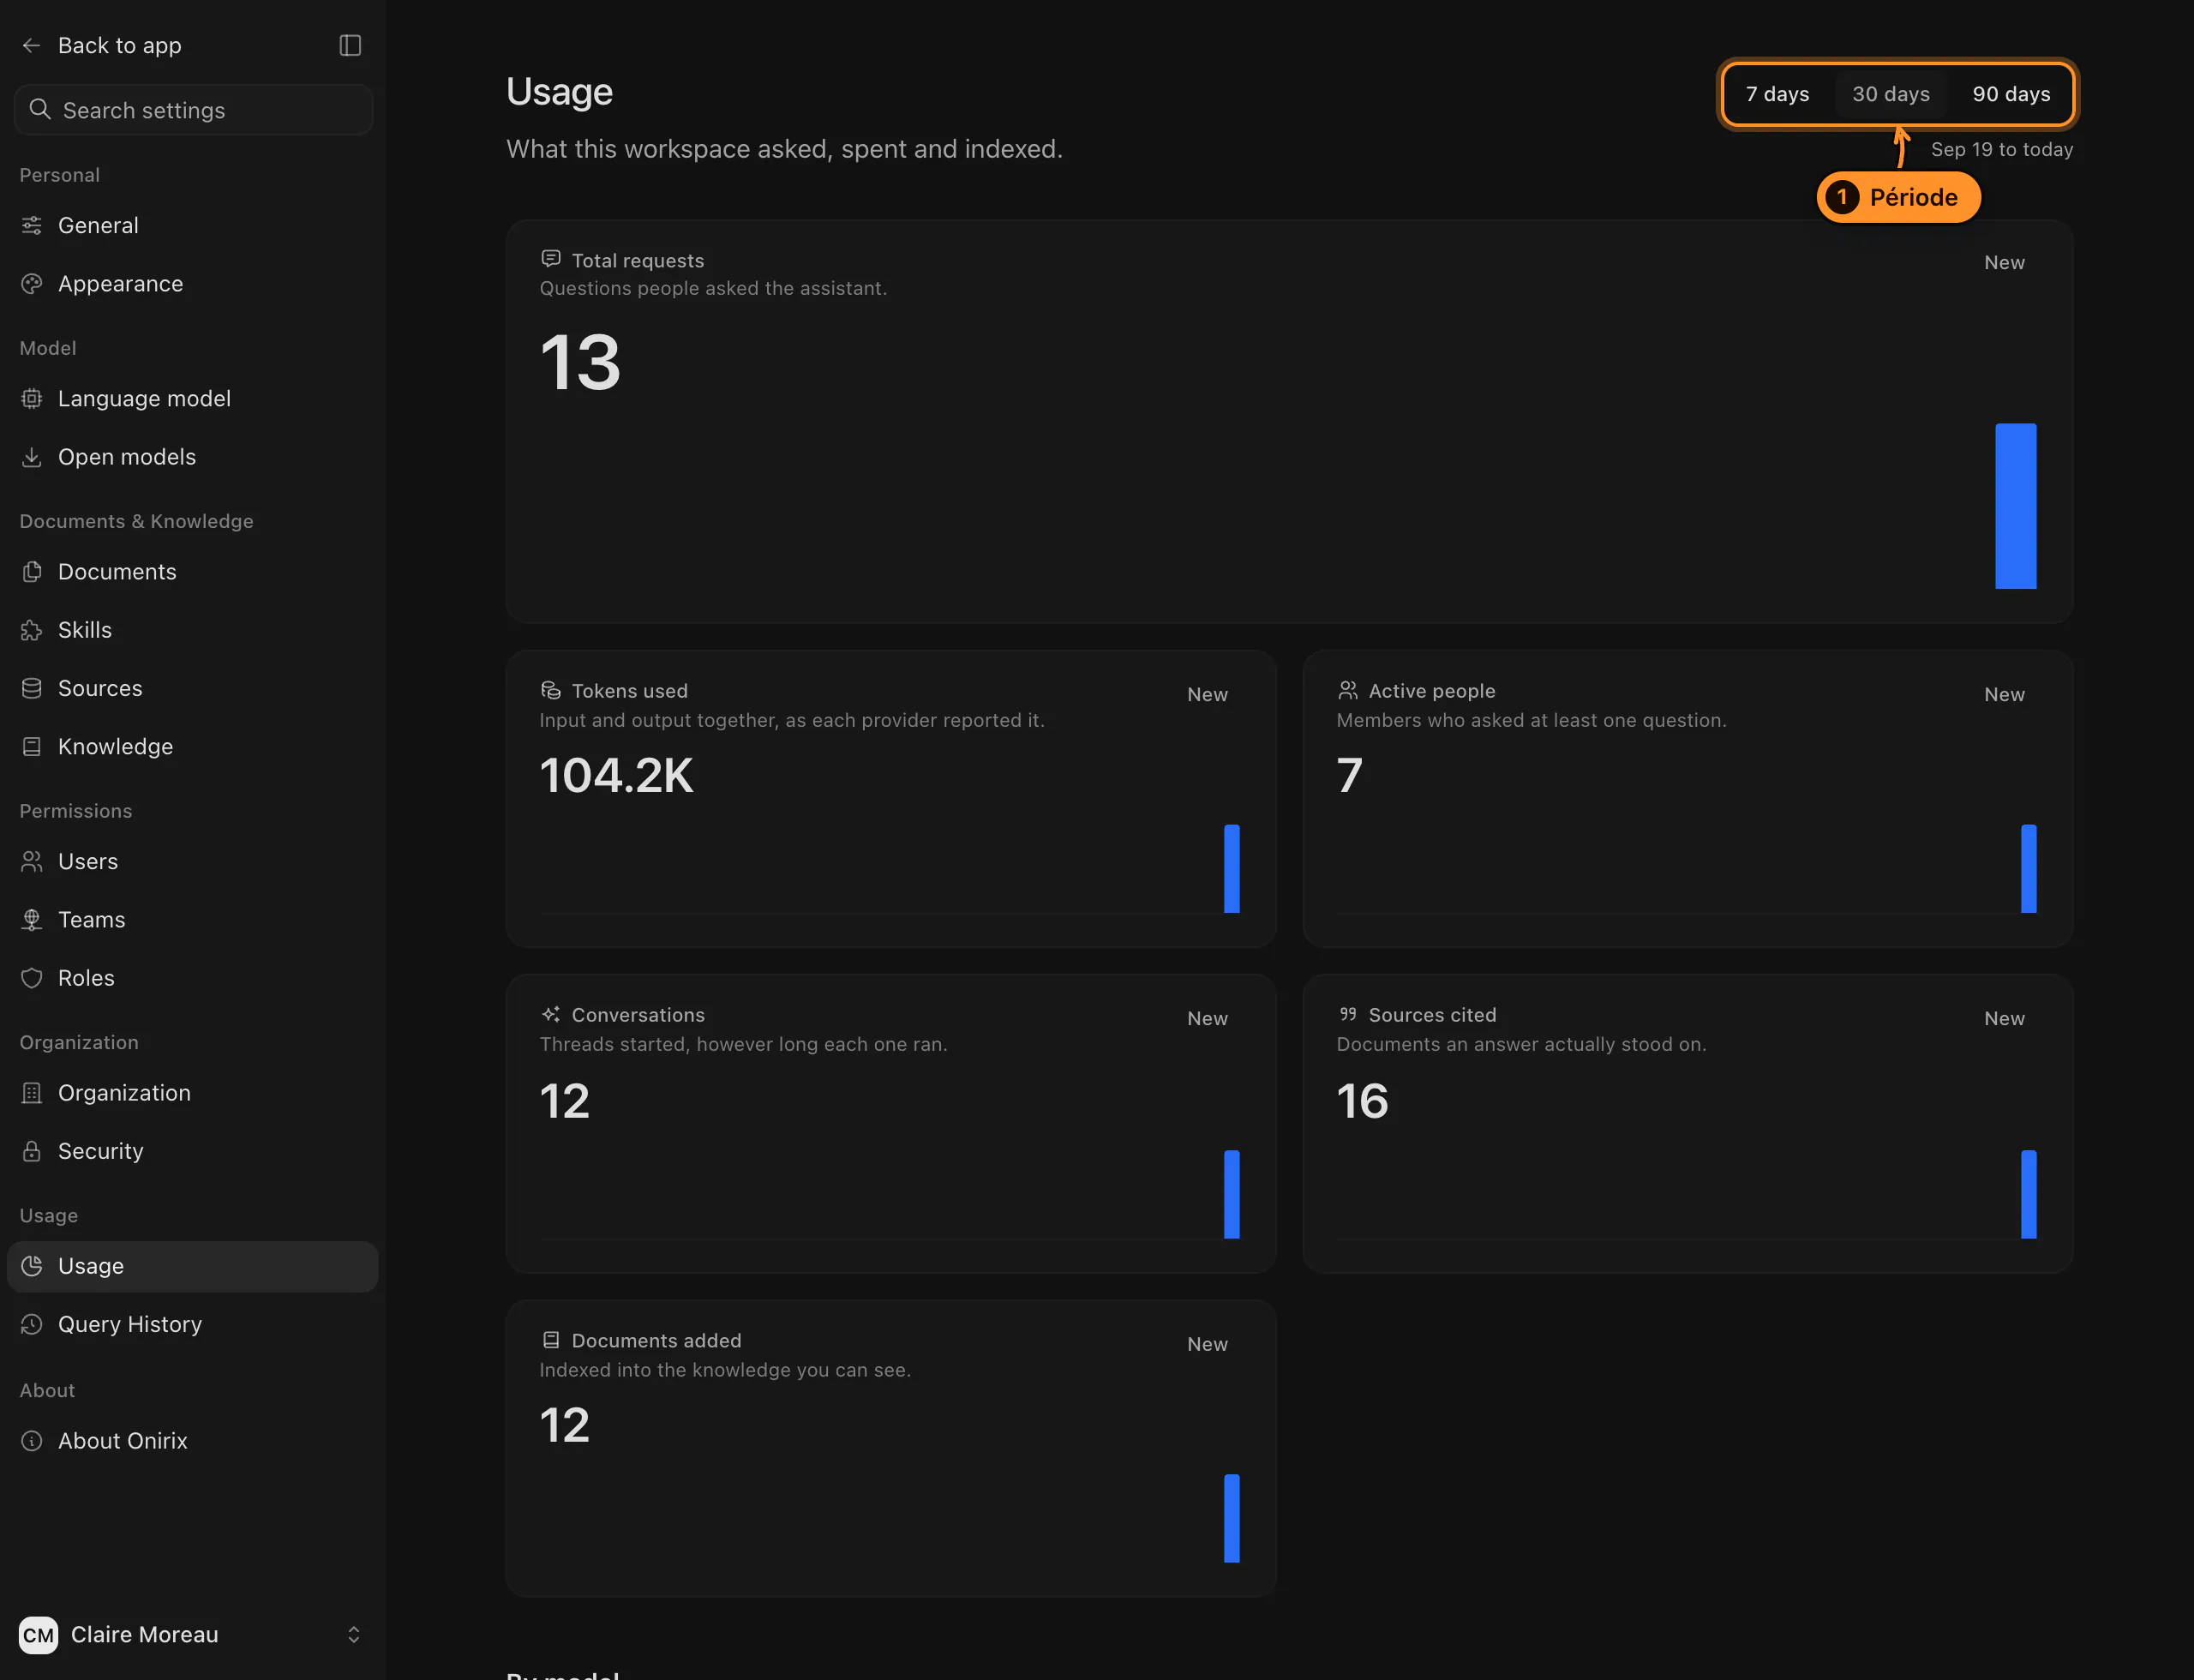This screenshot has width=2194, height=1680.
Task: Click the General sliders icon
Action: click(x=32, y=225)
